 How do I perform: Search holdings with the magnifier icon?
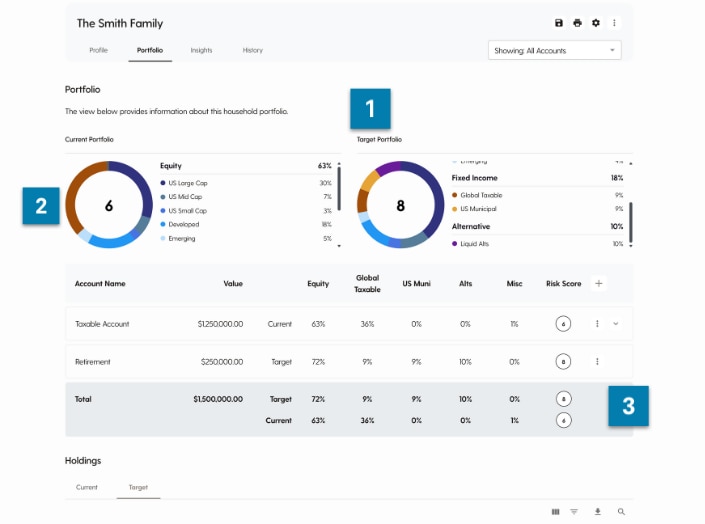click(621, 512)
